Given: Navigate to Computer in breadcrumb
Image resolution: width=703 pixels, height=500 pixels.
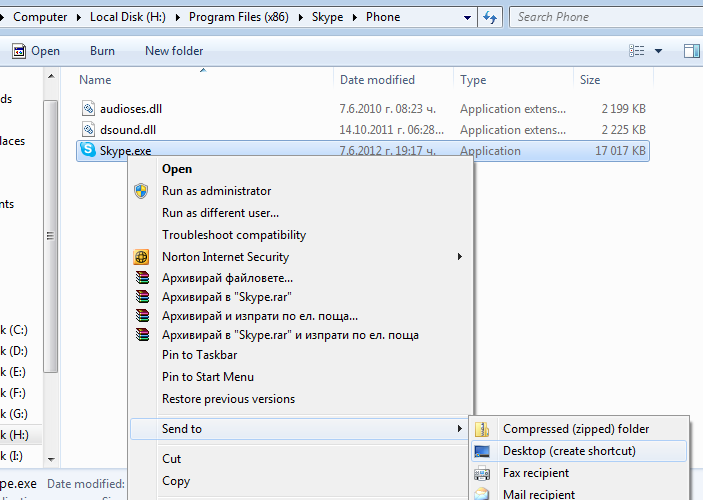Looking at the screenshot, I should pos(40,17).
